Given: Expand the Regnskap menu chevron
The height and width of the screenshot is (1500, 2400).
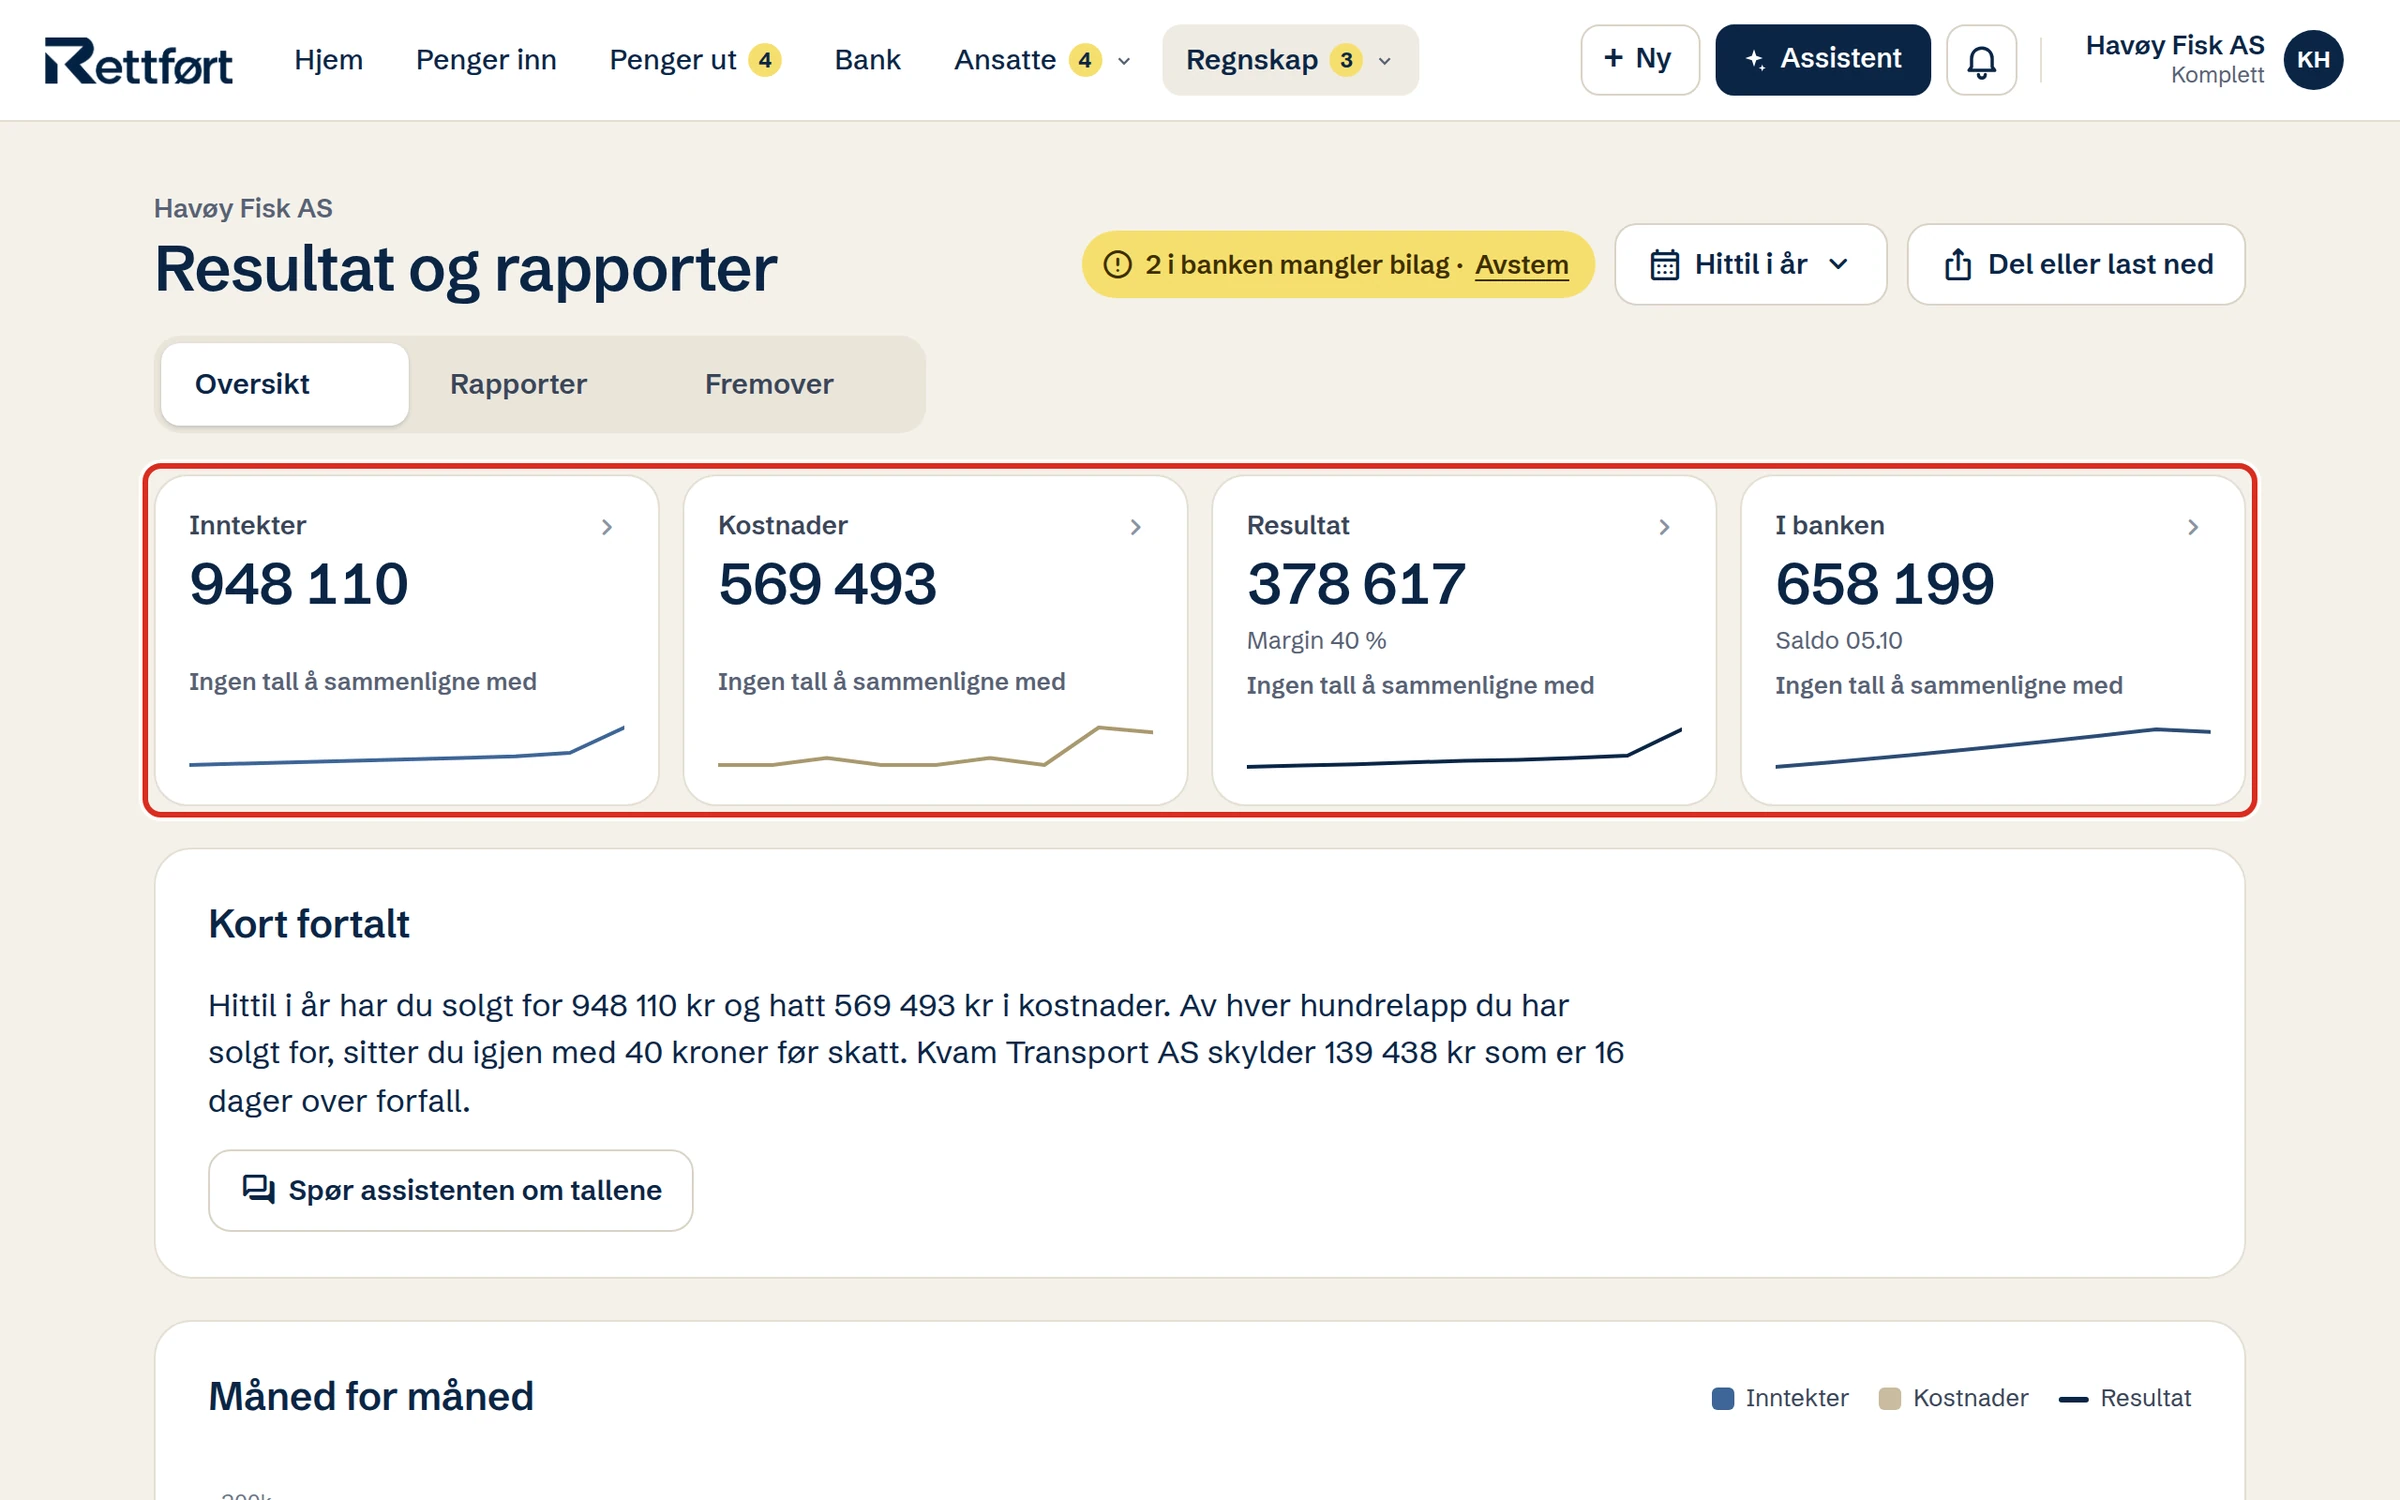Looking at the screenshot, I should coord(1384,61).
